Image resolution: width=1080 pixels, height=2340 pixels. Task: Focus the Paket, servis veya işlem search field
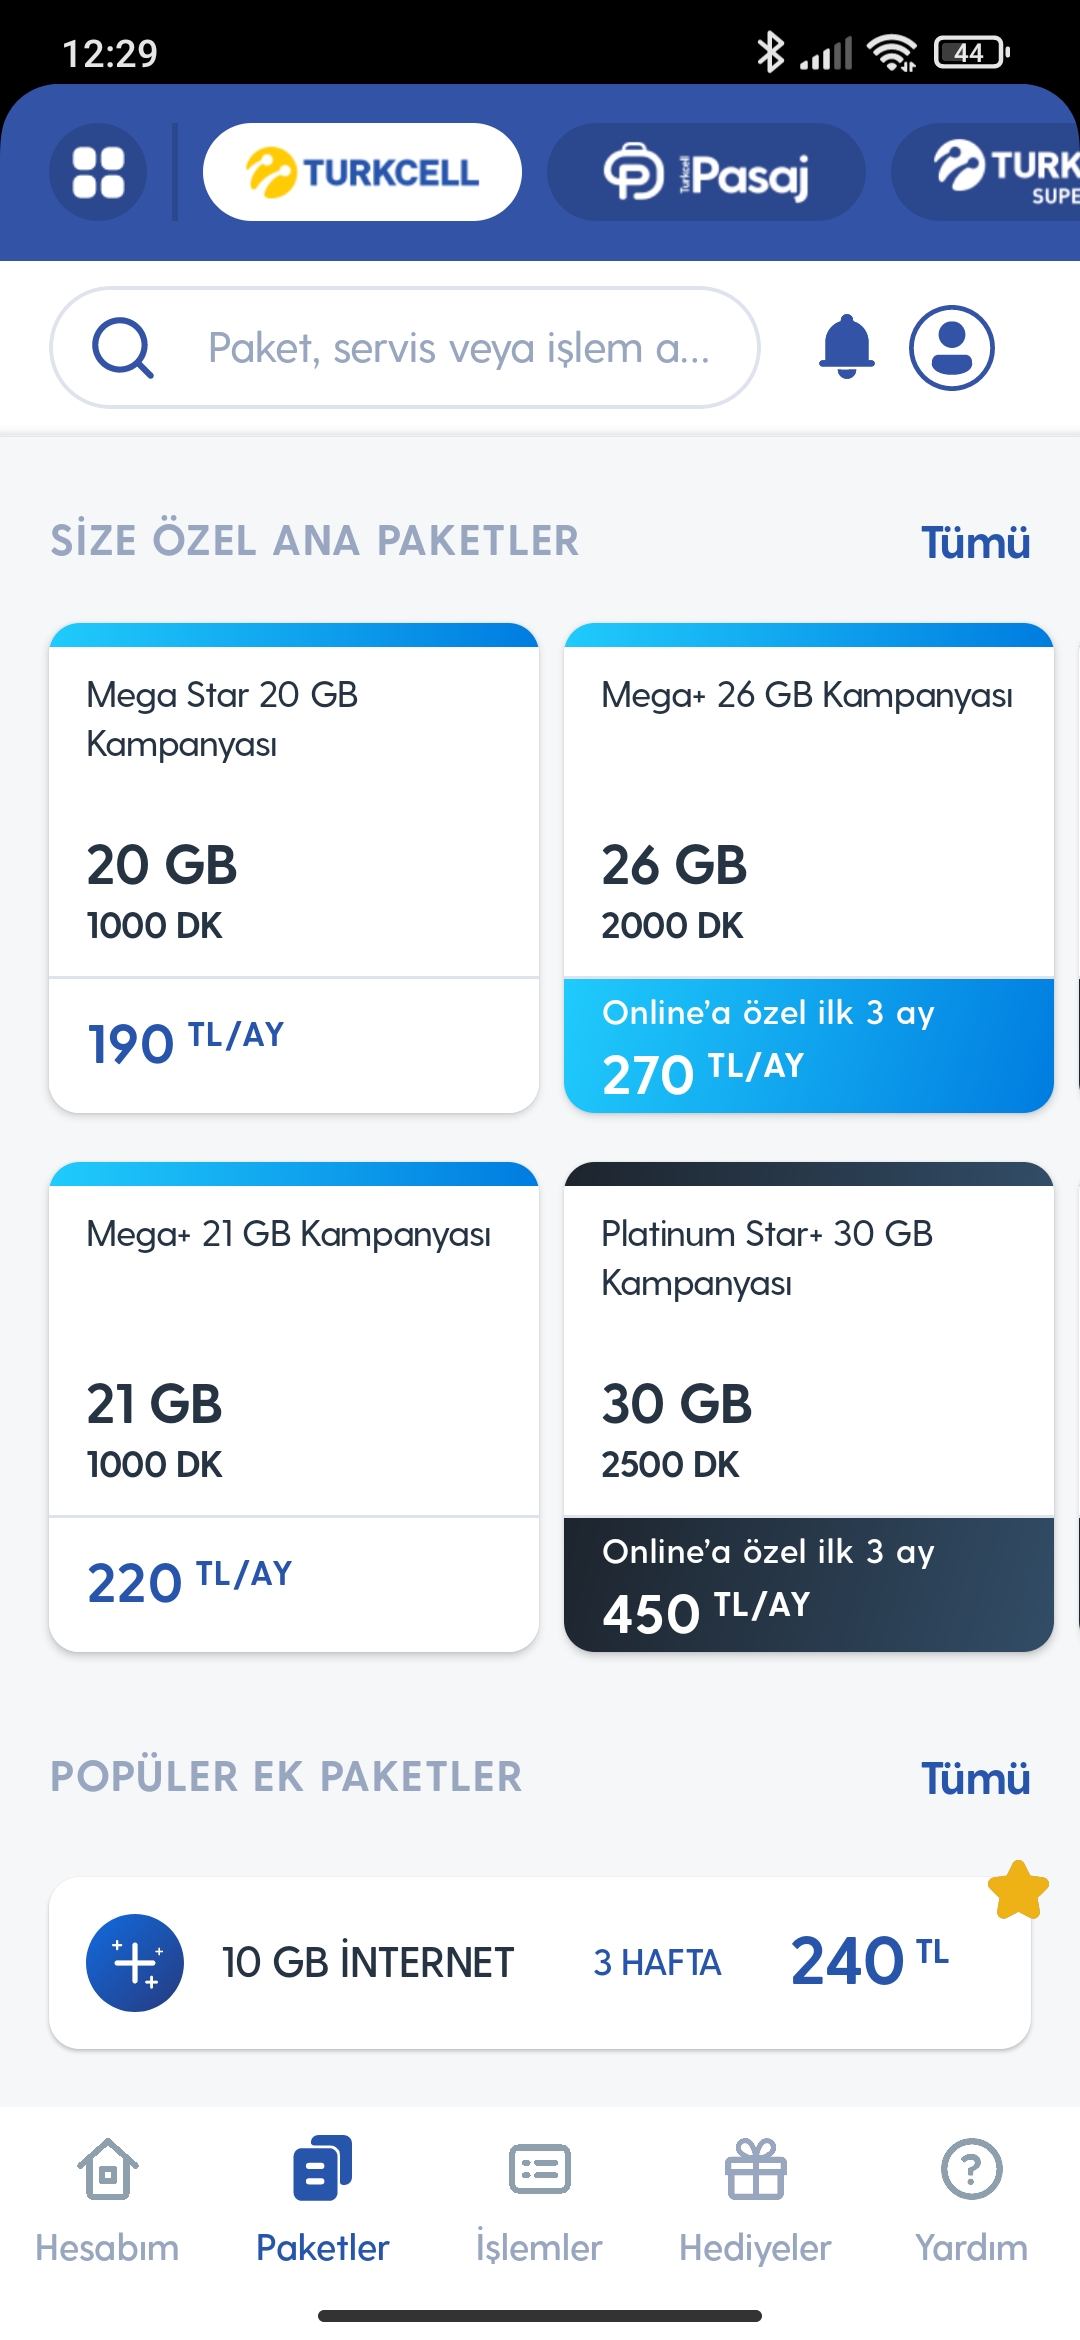click(405, 348)
